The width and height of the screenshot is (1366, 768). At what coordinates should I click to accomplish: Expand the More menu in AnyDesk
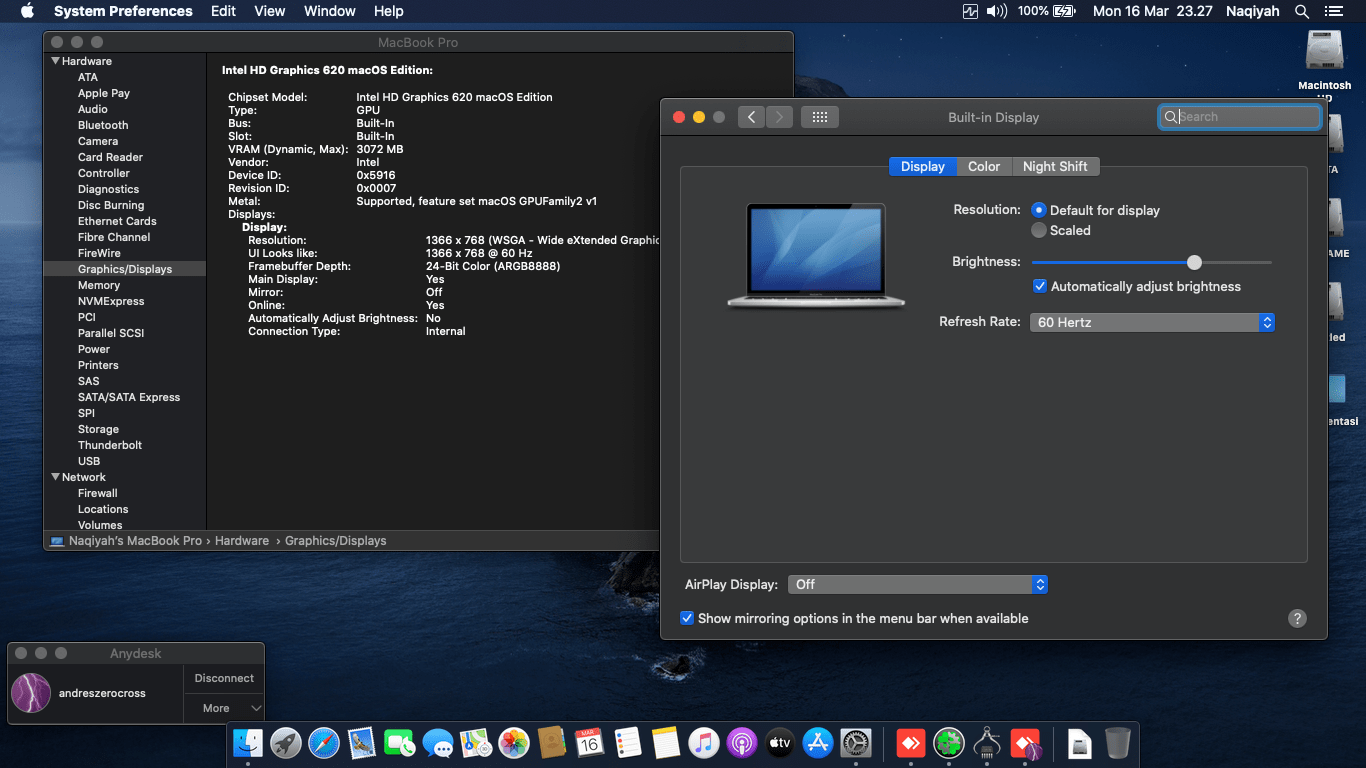(x=224, y=708)
